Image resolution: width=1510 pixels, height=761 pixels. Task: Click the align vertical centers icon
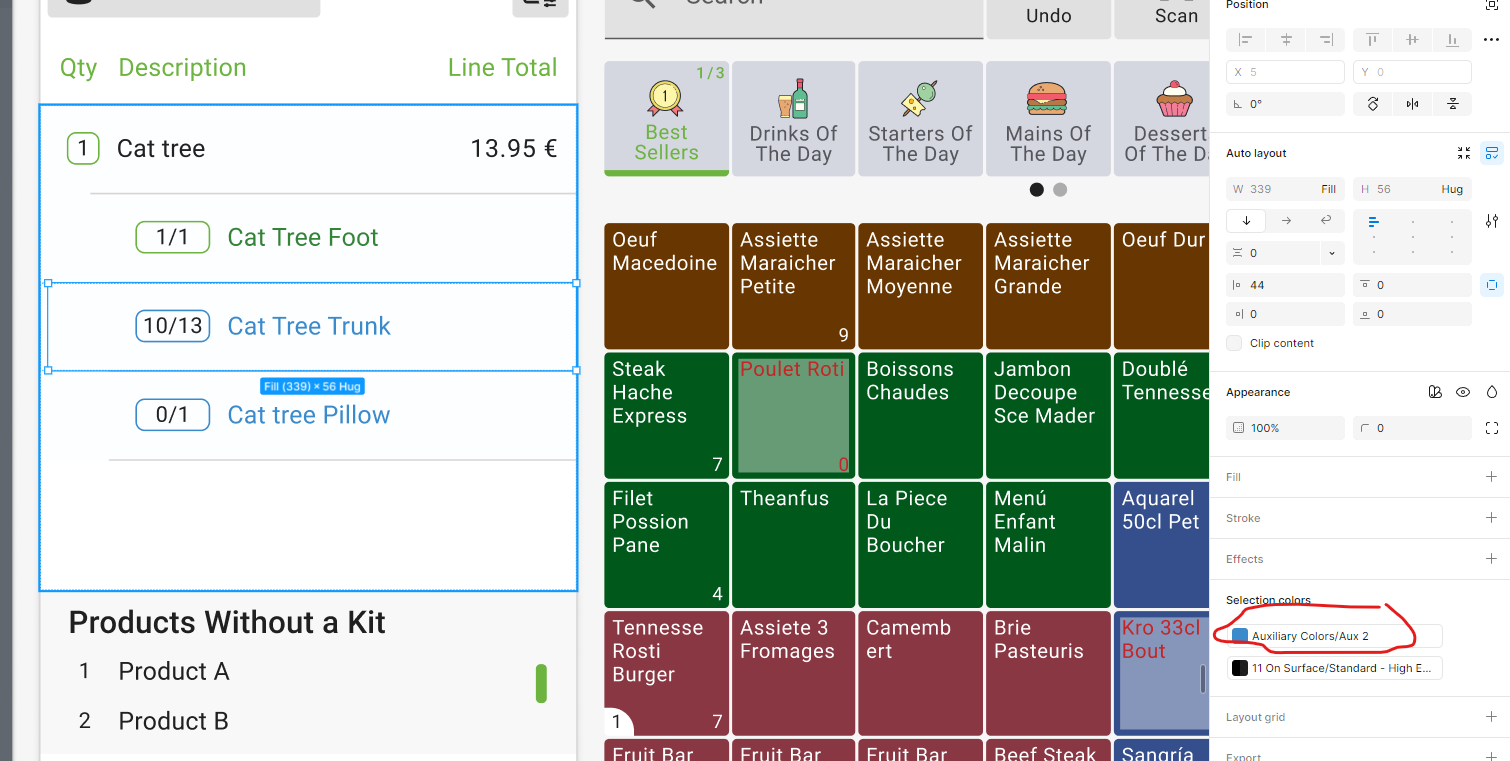point(1412,40)
